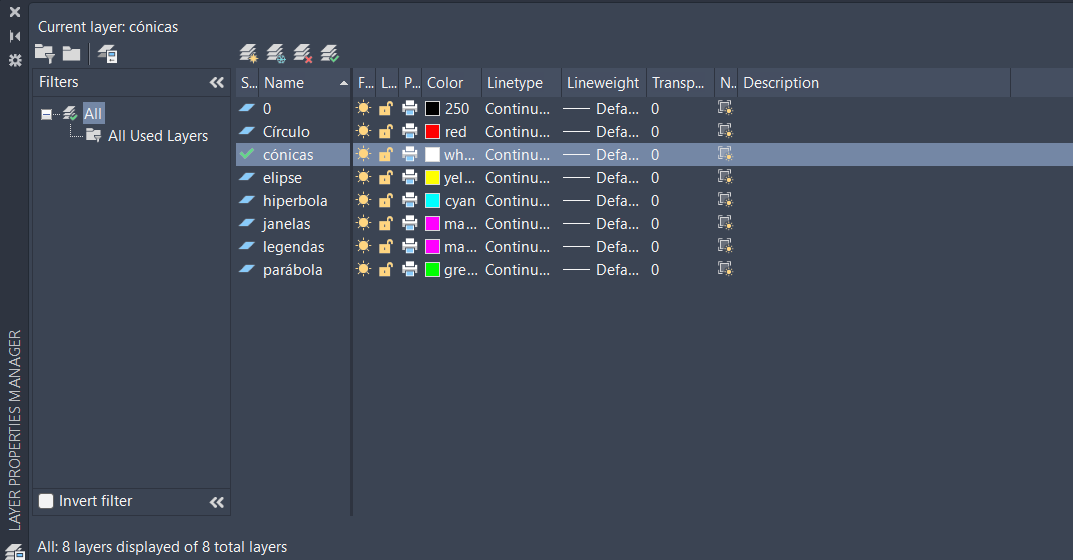Collapse the All filter tree node
Image resolution: width=1073 pixels, height=560 pixels.
[x=46, y=115]
